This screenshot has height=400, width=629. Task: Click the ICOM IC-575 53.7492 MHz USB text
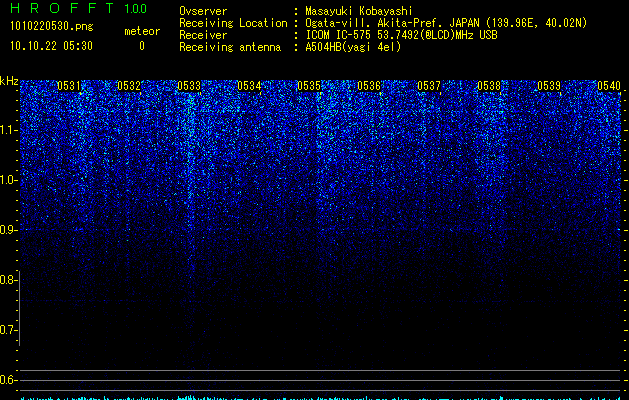coord(401,35)
